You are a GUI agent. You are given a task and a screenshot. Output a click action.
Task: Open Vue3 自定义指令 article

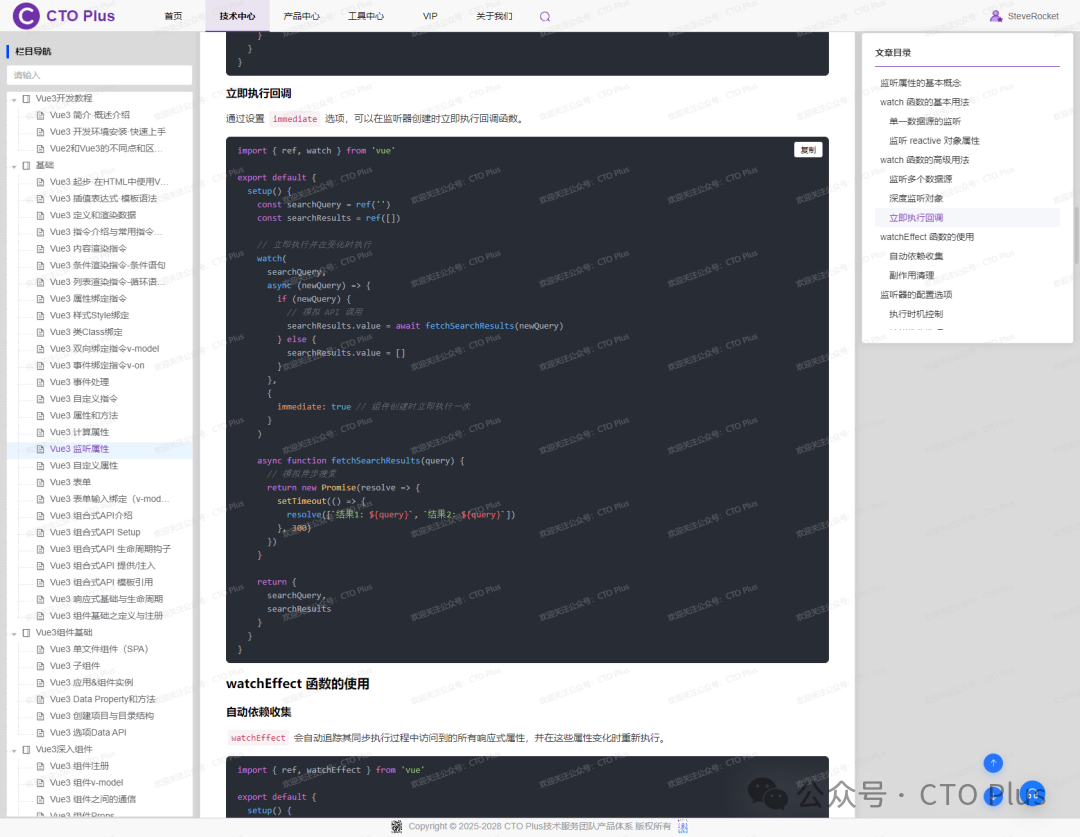83,399
